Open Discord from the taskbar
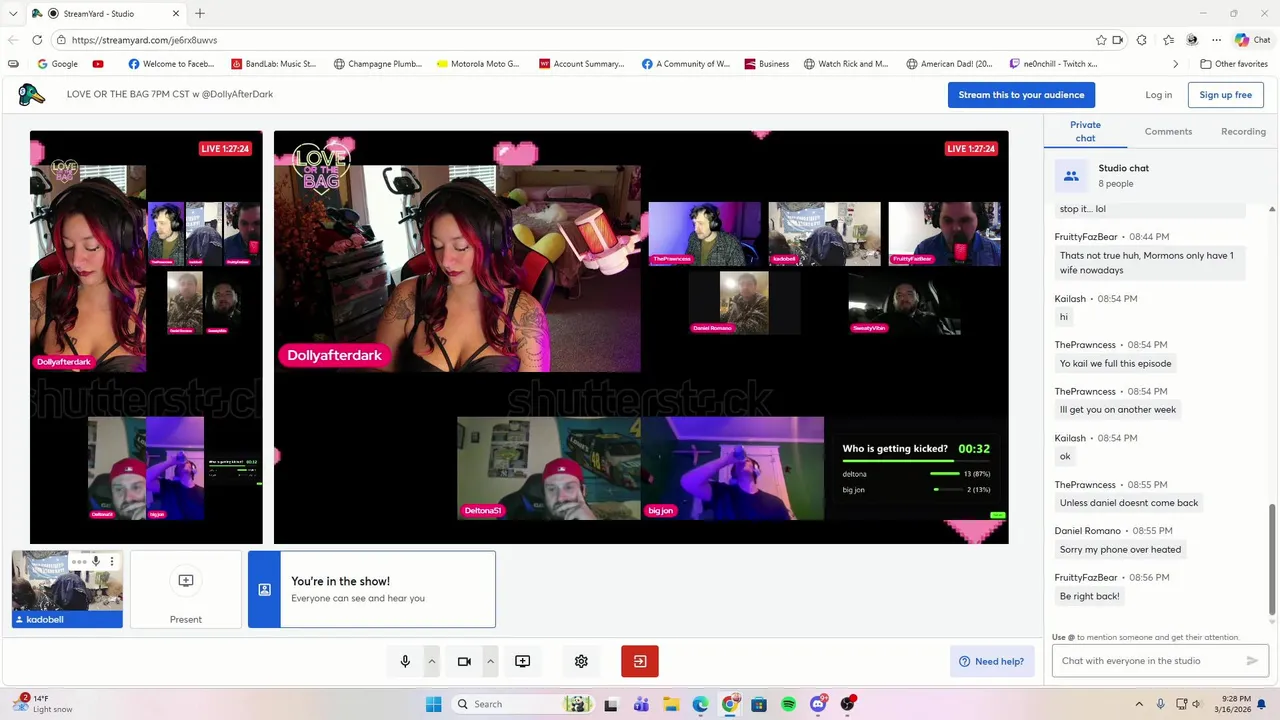The image size is (1280, 720). click(x=818, y=704)
